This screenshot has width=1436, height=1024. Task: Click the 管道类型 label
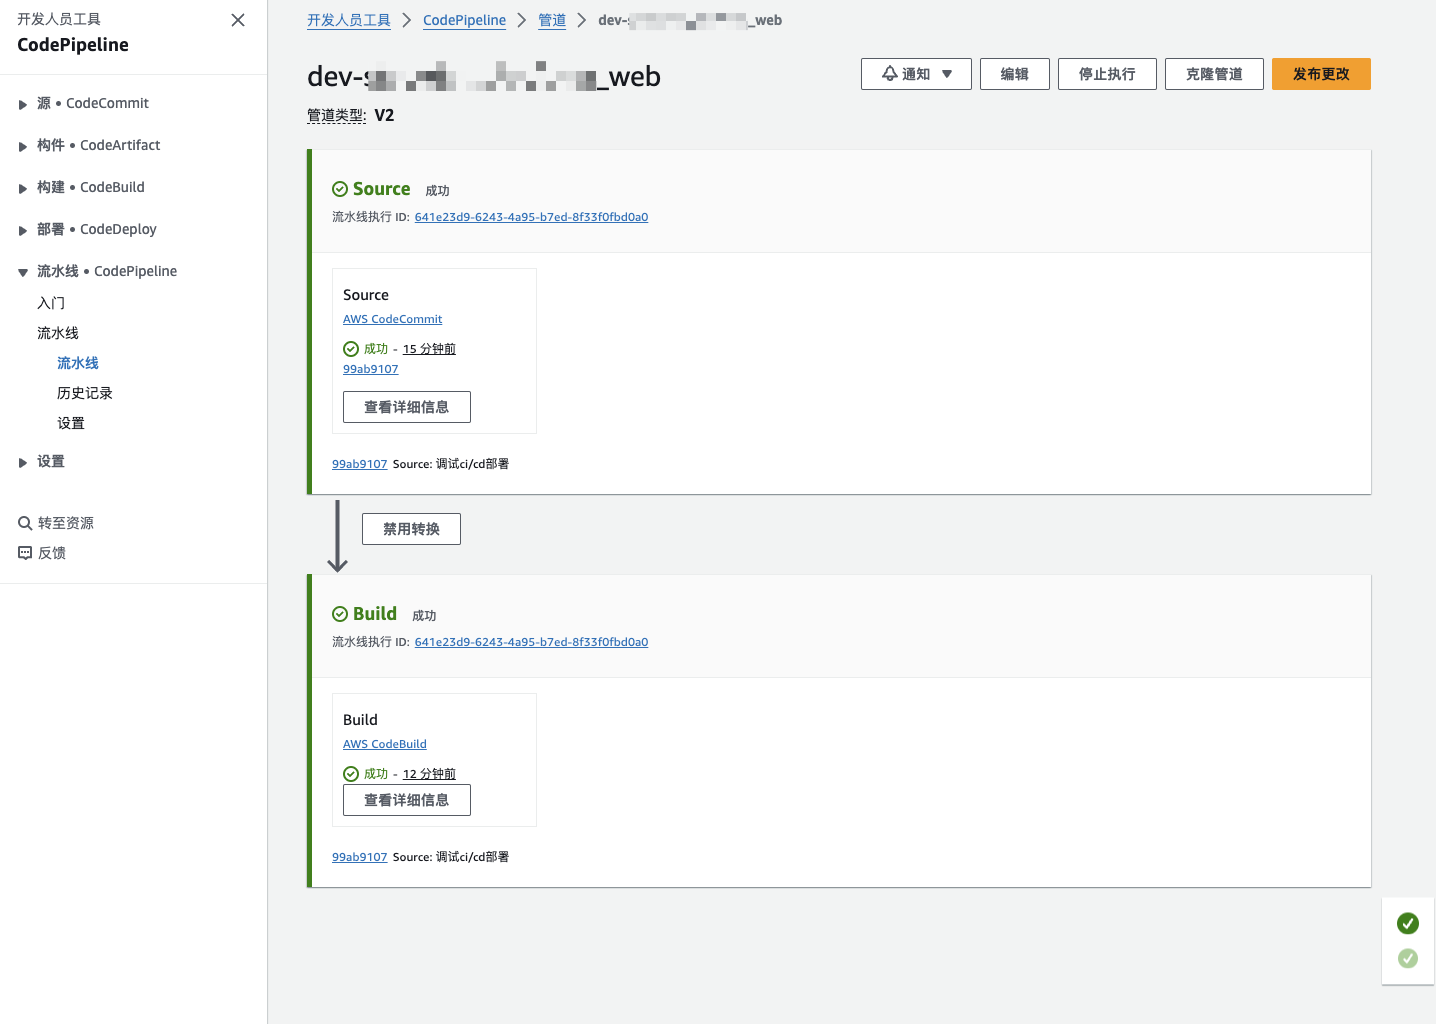[336, 116]
